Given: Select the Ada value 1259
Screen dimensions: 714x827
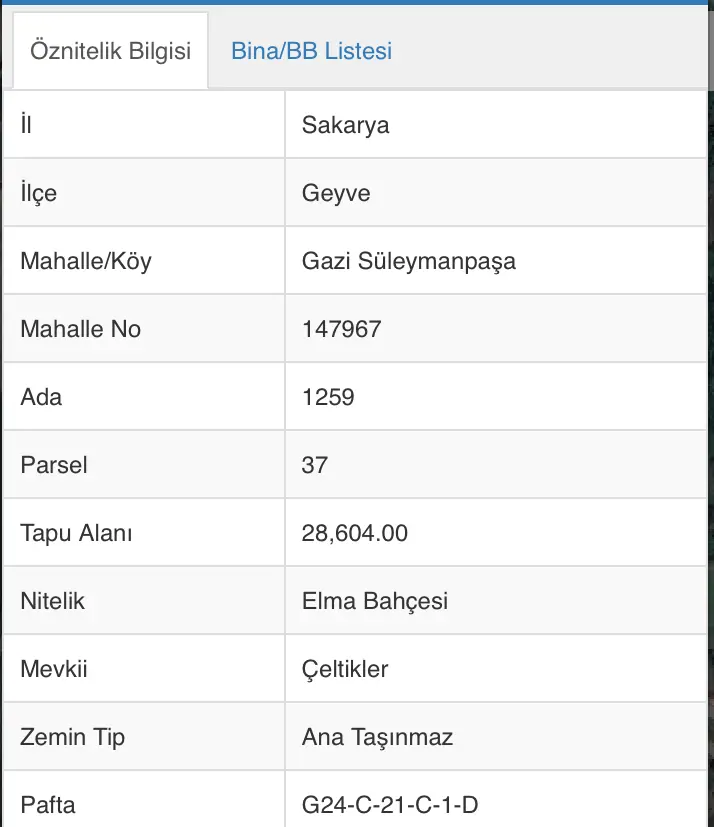Looking at the screenshot, I should (328, 397).
